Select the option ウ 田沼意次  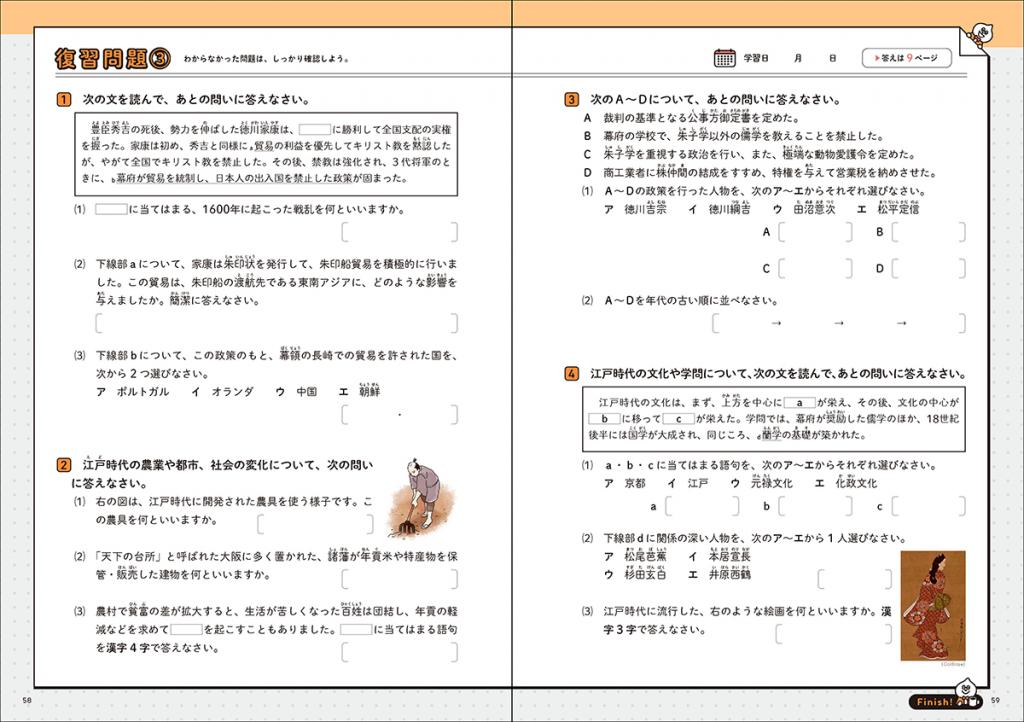[804, 208]
